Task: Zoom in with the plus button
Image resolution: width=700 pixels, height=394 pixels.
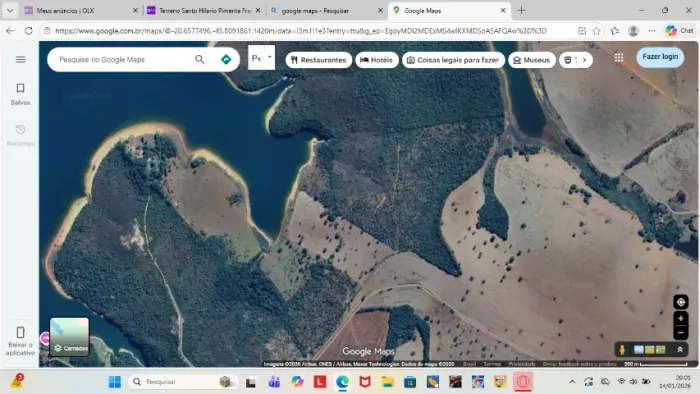Action: pos(681,319)
